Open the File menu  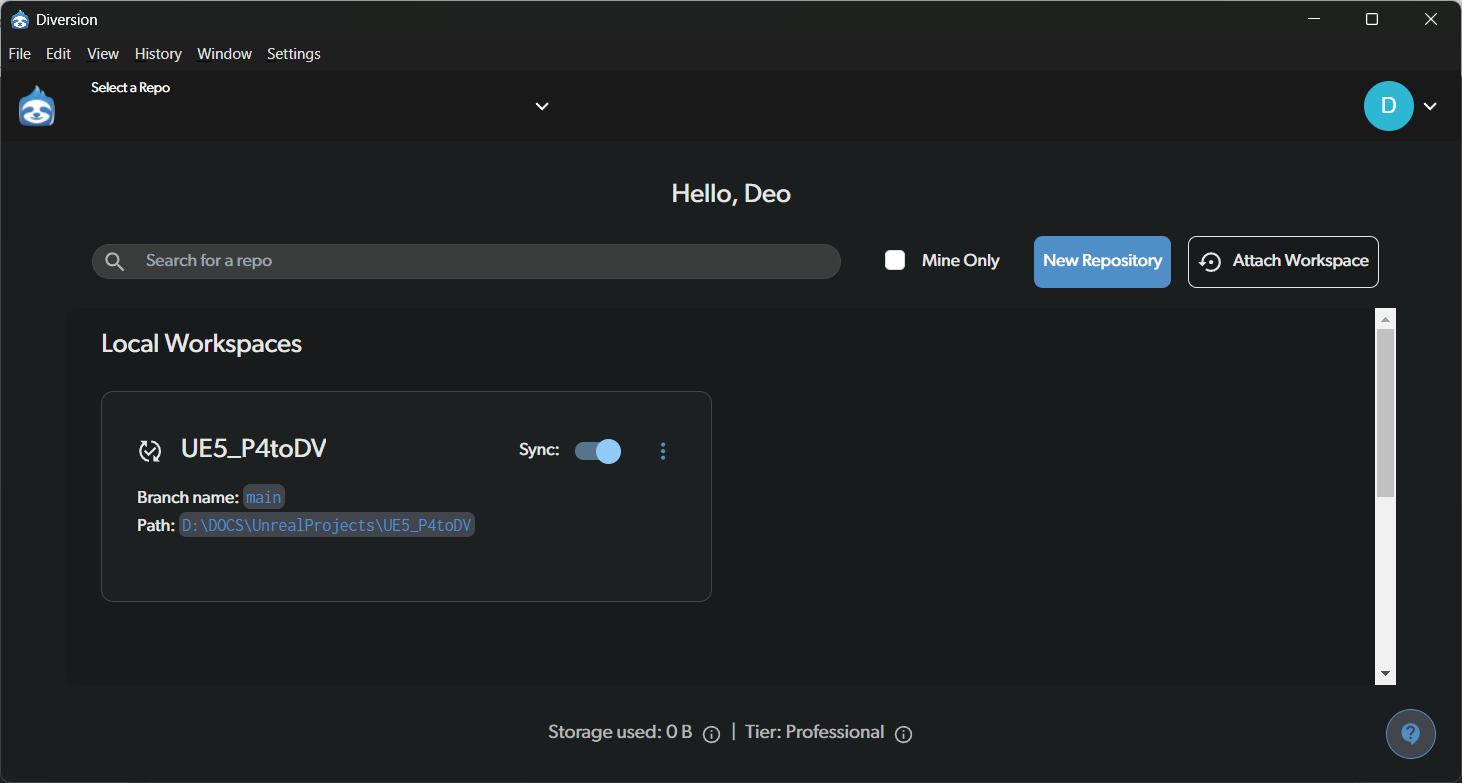19,54
